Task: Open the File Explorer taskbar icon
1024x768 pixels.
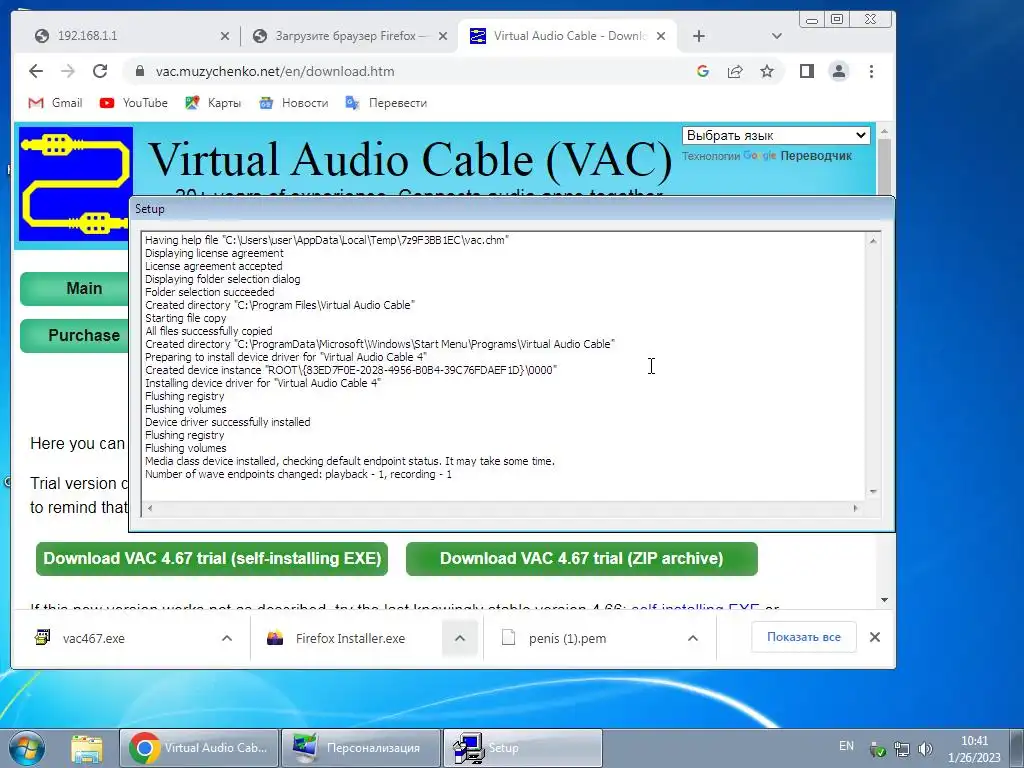Action: [x=86, y=748]
